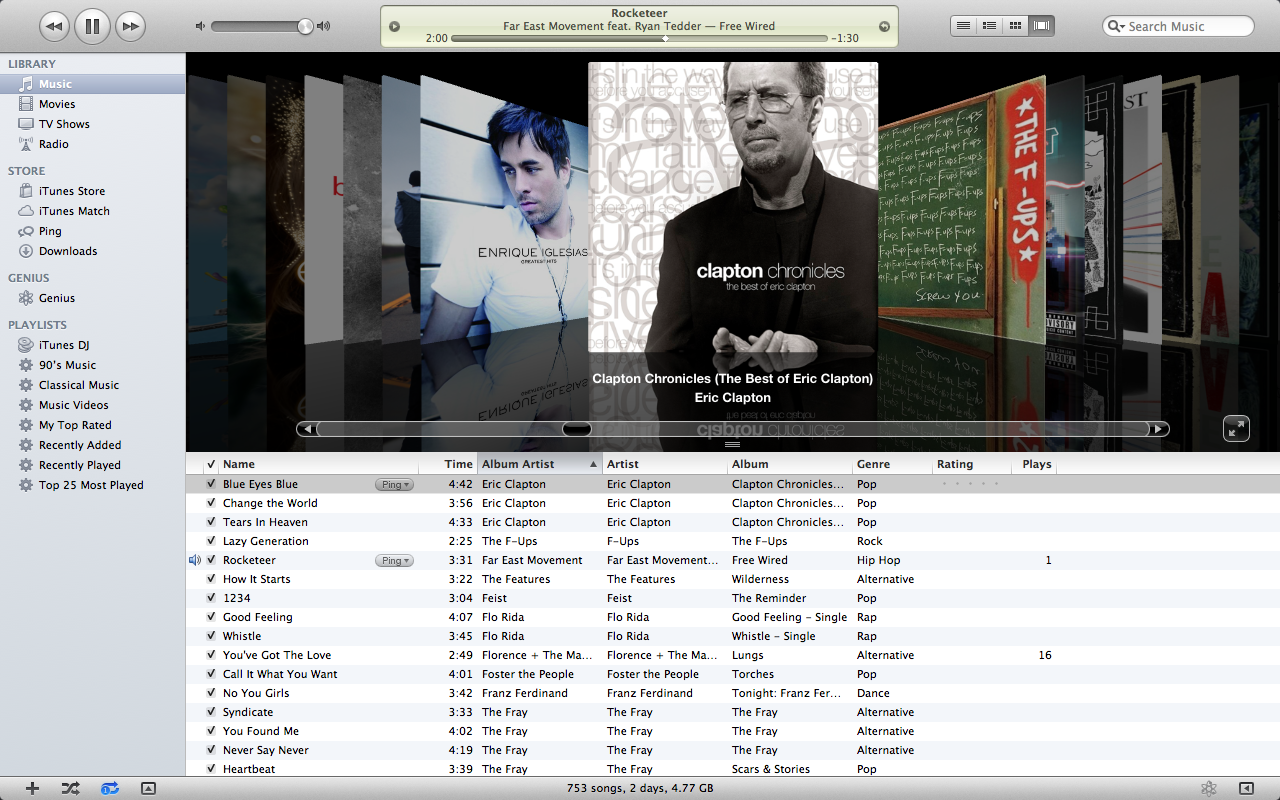This screenshot has height=800, width=1280.
Task: Uncheck the Whistle song checkbox
Action: pyautogui.click(x=211, y=636)
